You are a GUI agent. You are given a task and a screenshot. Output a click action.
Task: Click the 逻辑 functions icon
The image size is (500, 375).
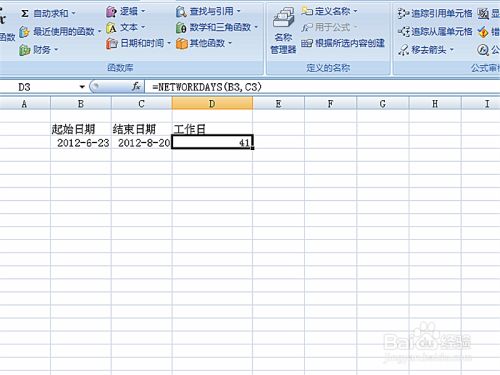click(x=111, y=12)
